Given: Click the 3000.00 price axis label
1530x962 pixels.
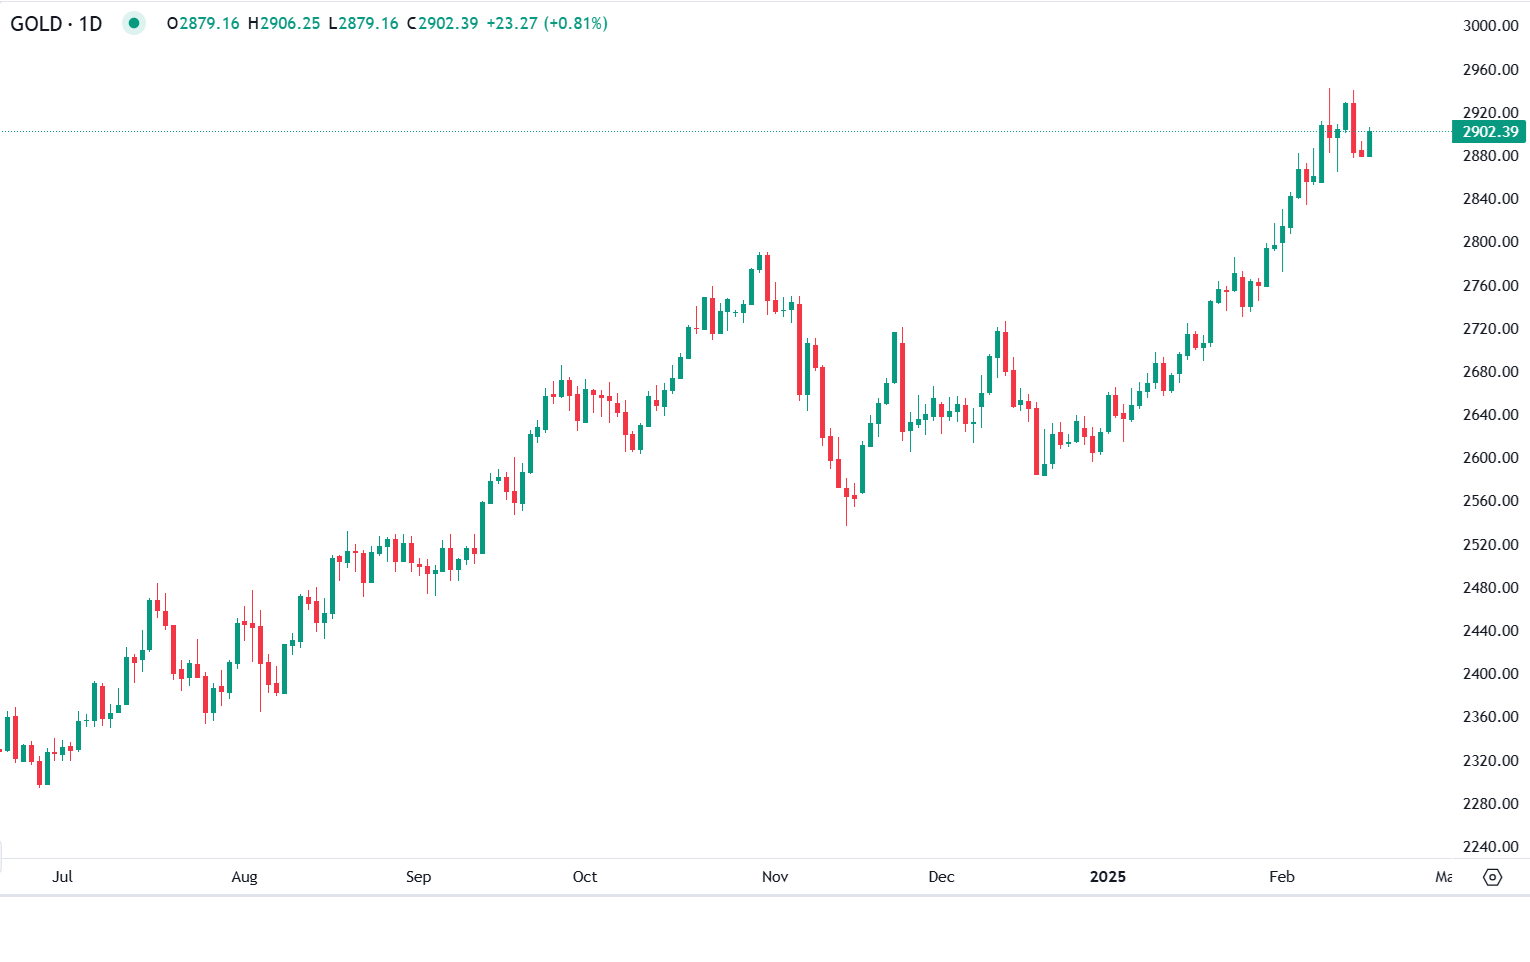Looking at the screenshot, I should (x=1490, y=26).
